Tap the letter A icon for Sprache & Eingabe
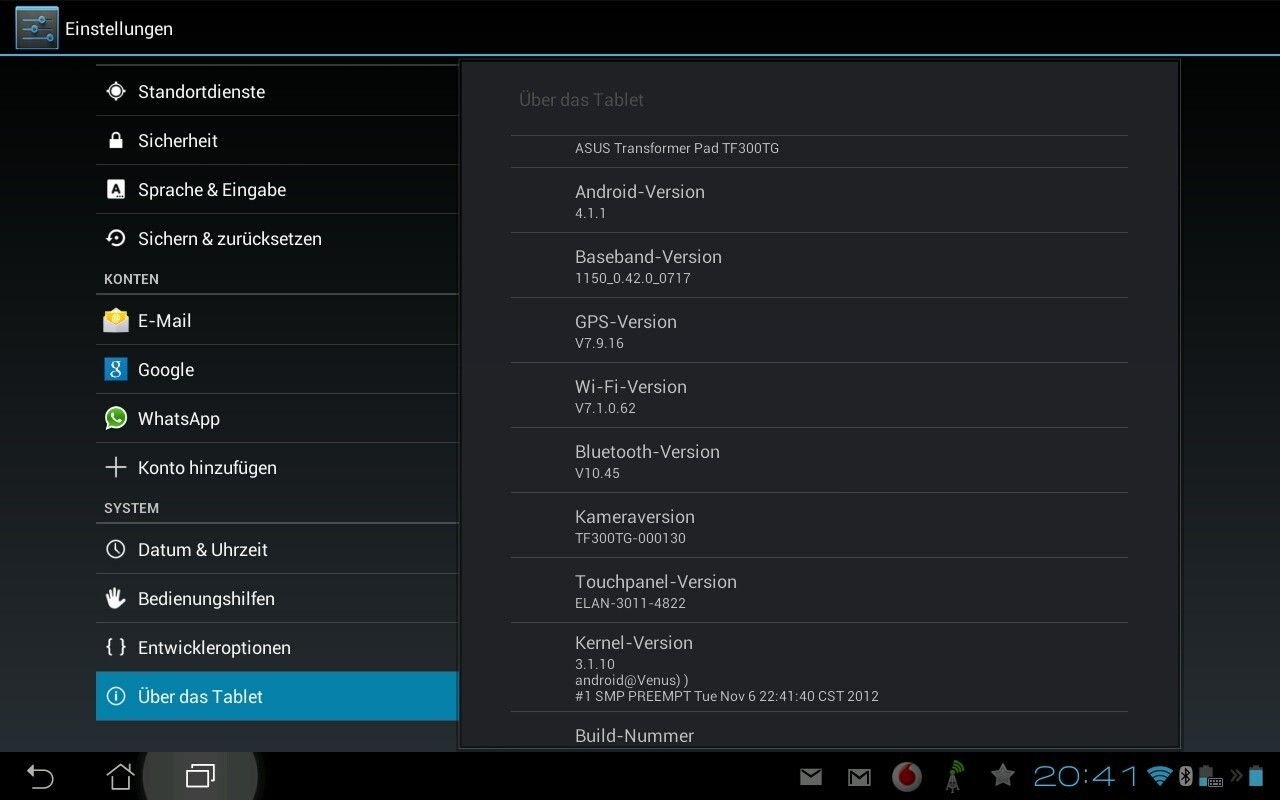 [116, 190]
